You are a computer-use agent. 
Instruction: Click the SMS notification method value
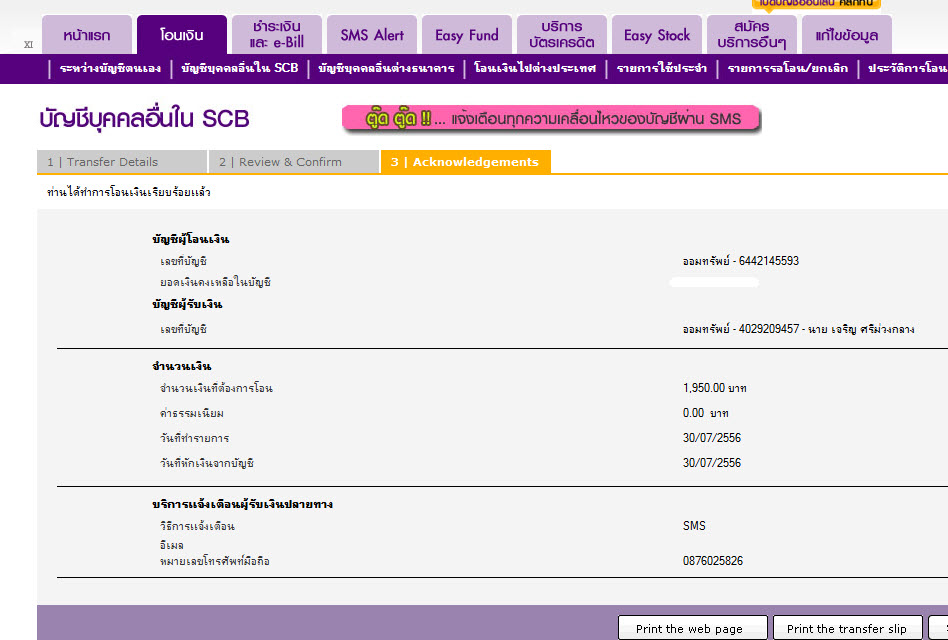[x=694, y=526]
